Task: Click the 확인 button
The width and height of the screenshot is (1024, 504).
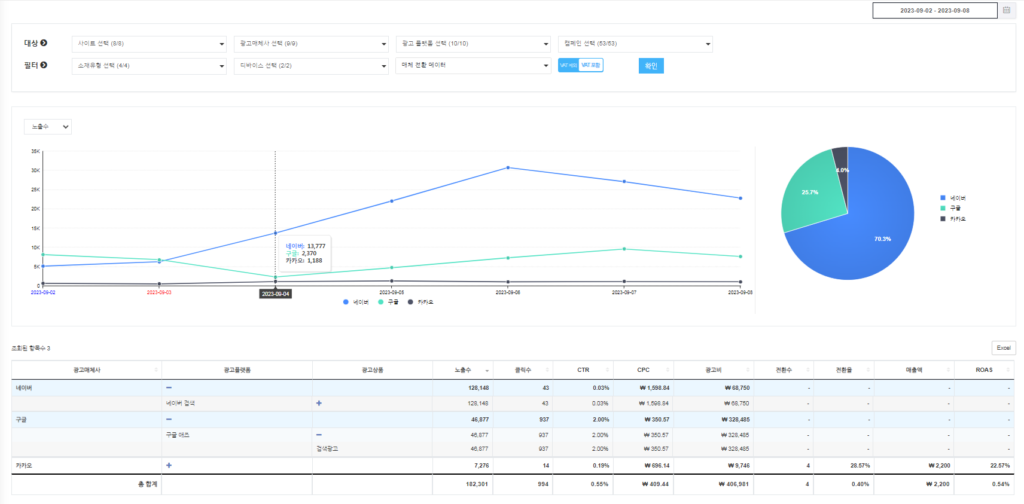Action: click(x=651, y=65)
